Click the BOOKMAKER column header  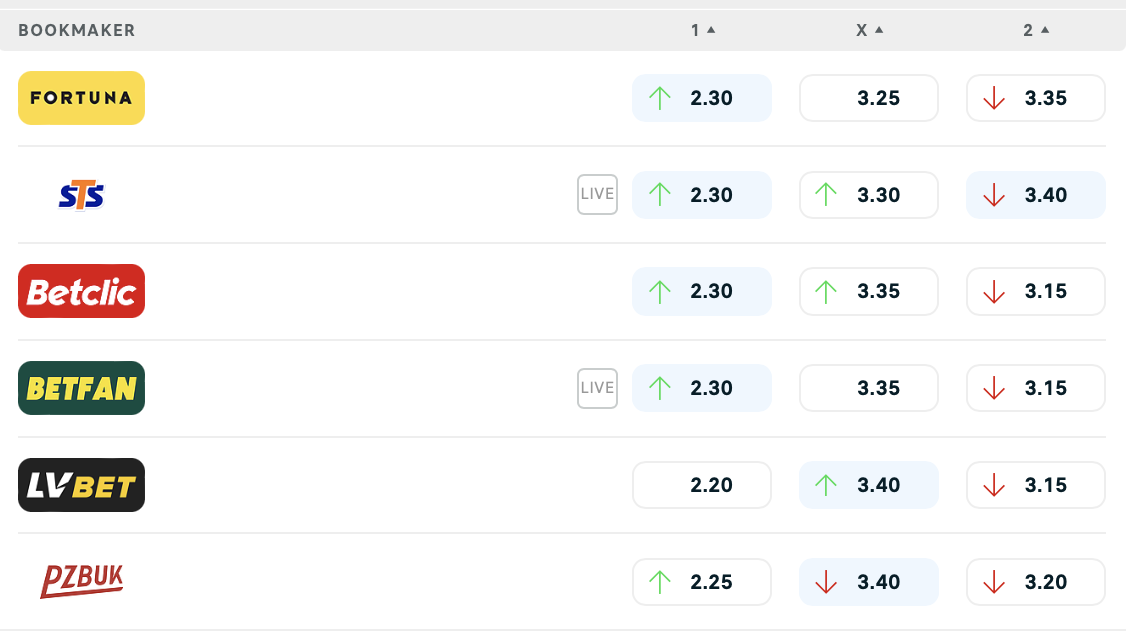click(x=77, y=30)
